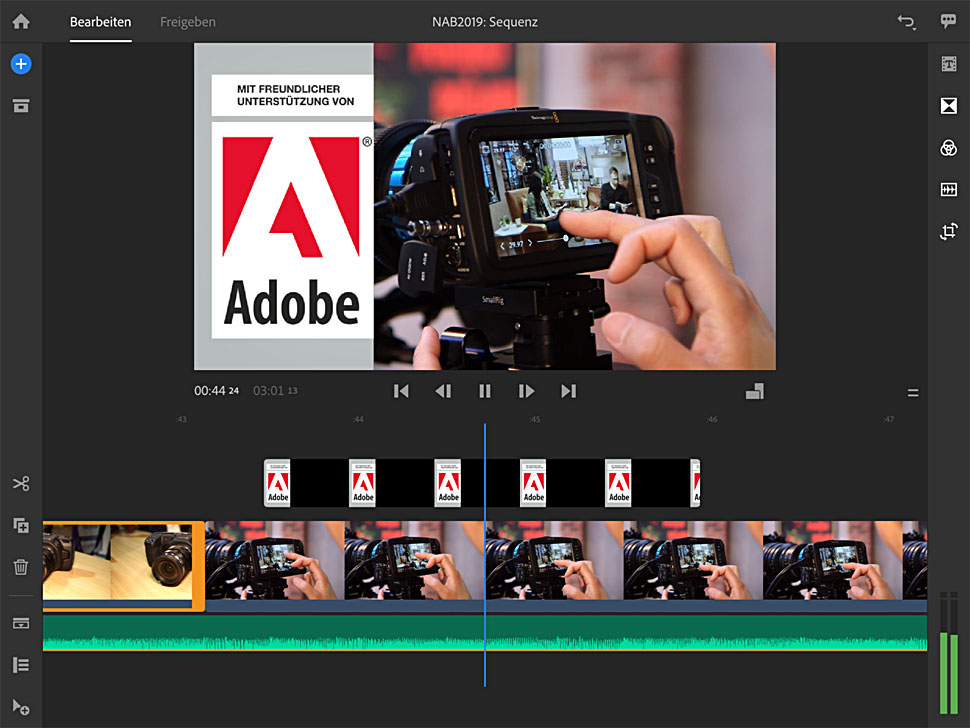Toggle the track expand icon in left sidebar

click(21, 623)
